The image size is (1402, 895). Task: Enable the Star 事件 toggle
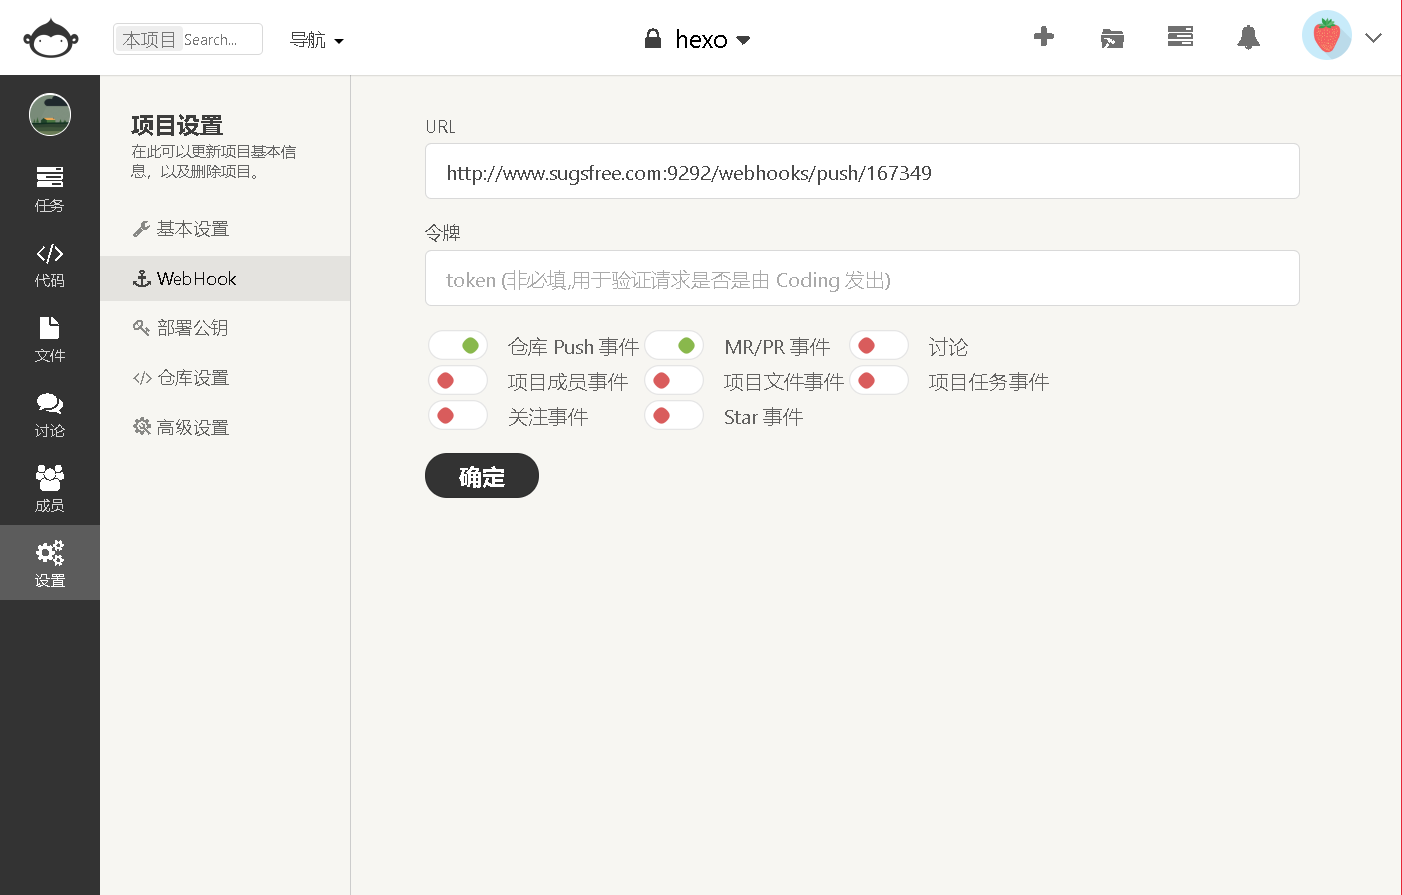point(674,416)
